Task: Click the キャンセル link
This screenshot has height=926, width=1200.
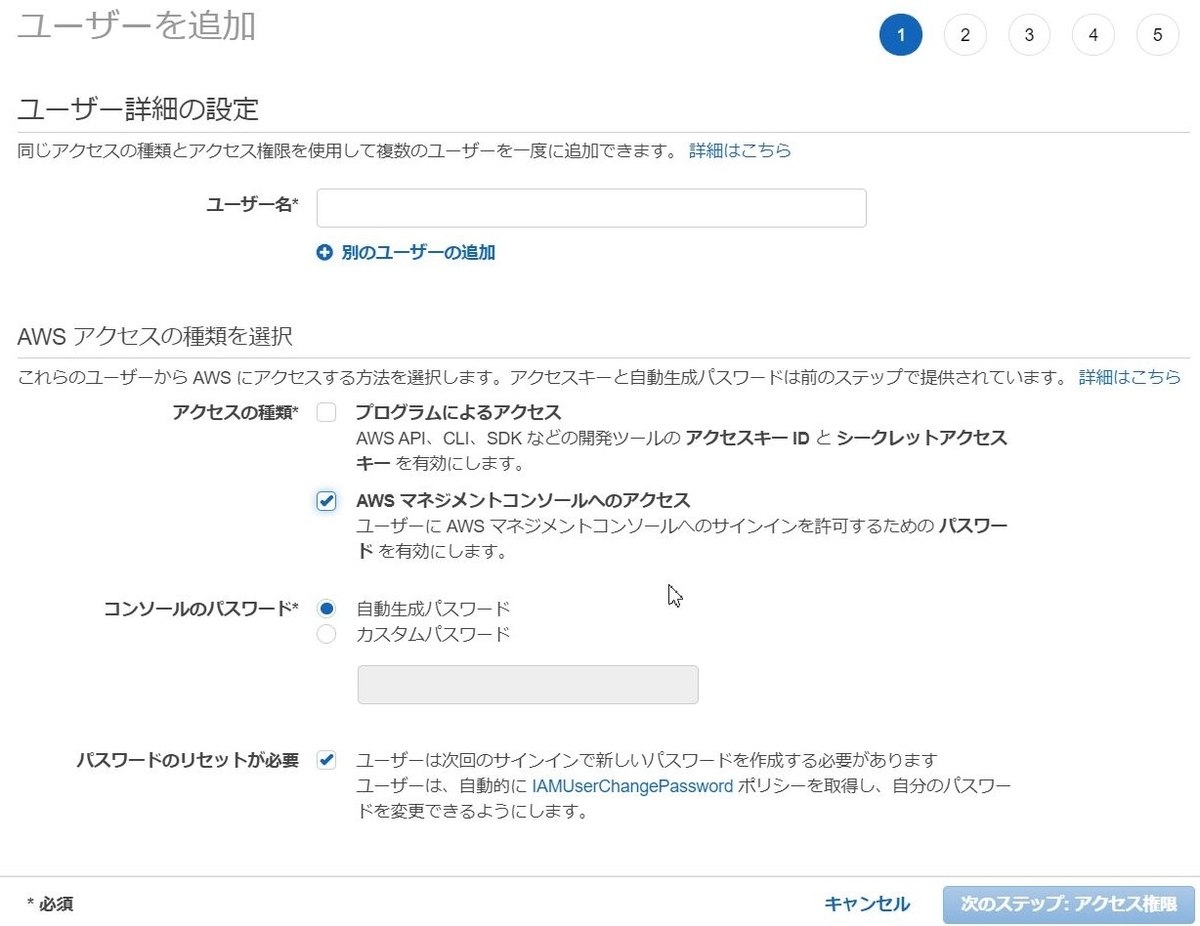Action: pyautogui.click(x=866, y=903)
